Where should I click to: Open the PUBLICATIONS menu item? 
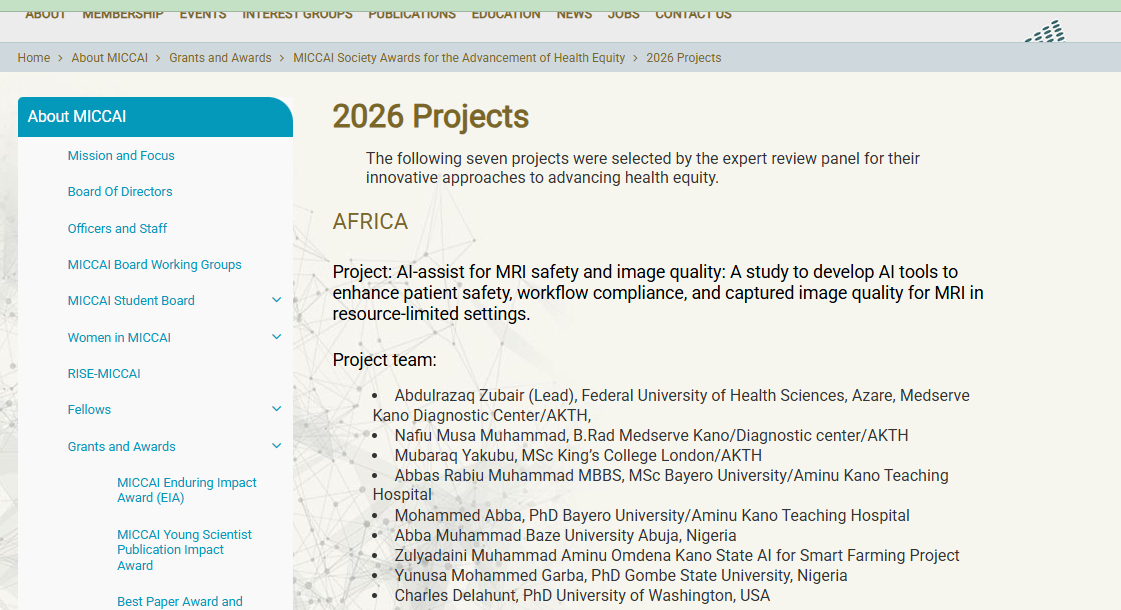pyautogui.click(x=412, y=14)
